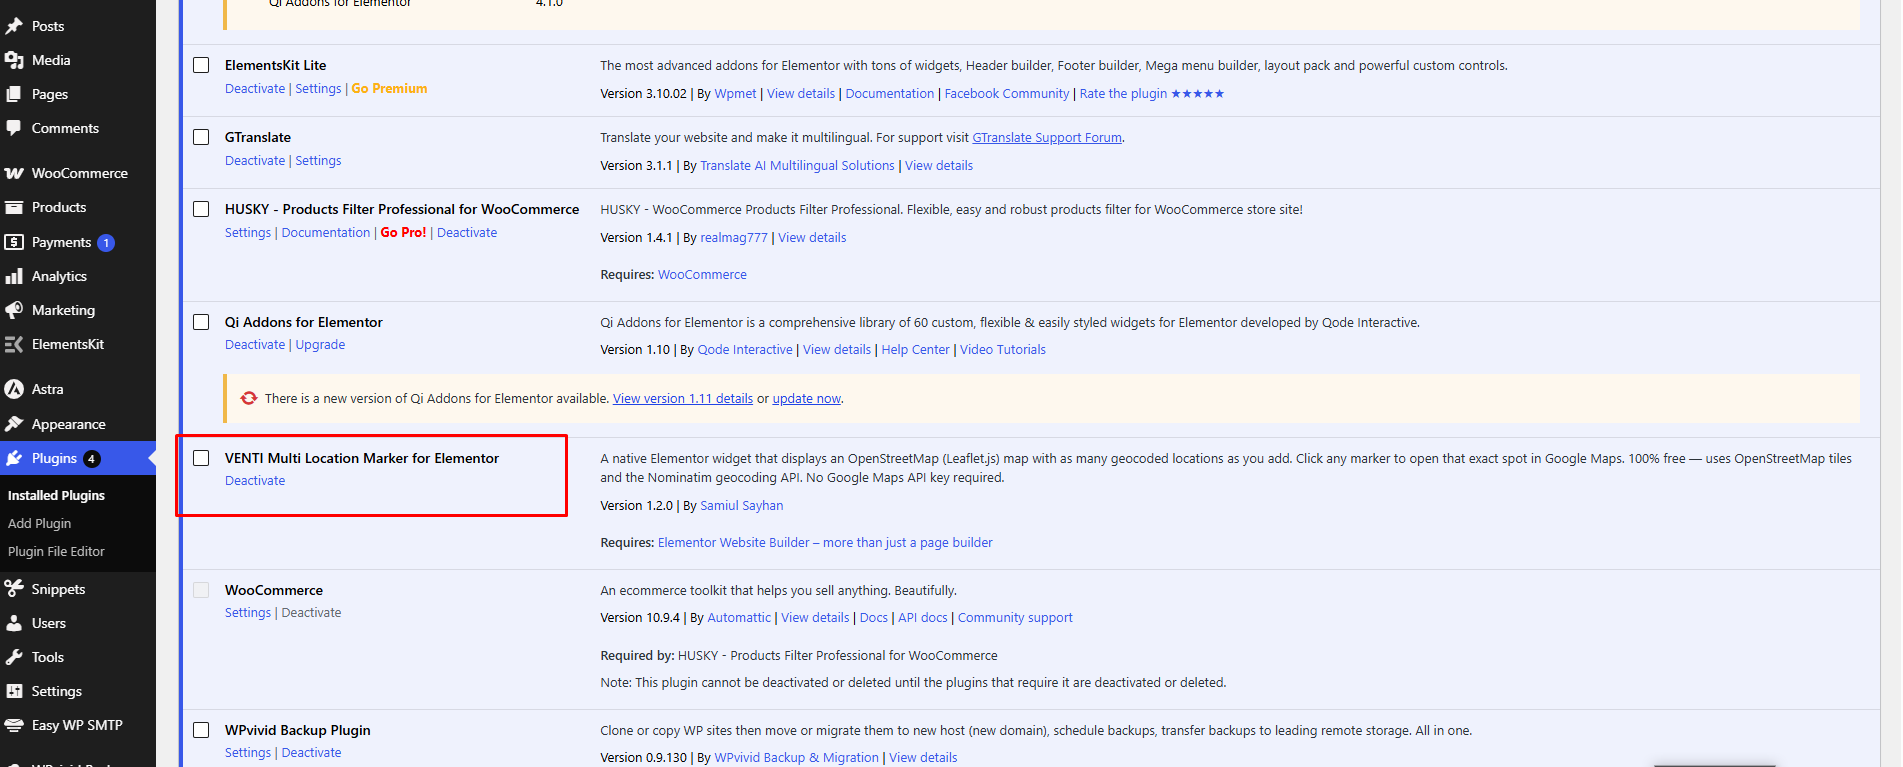Click the Plugins update count badge

tap(91, 459)
